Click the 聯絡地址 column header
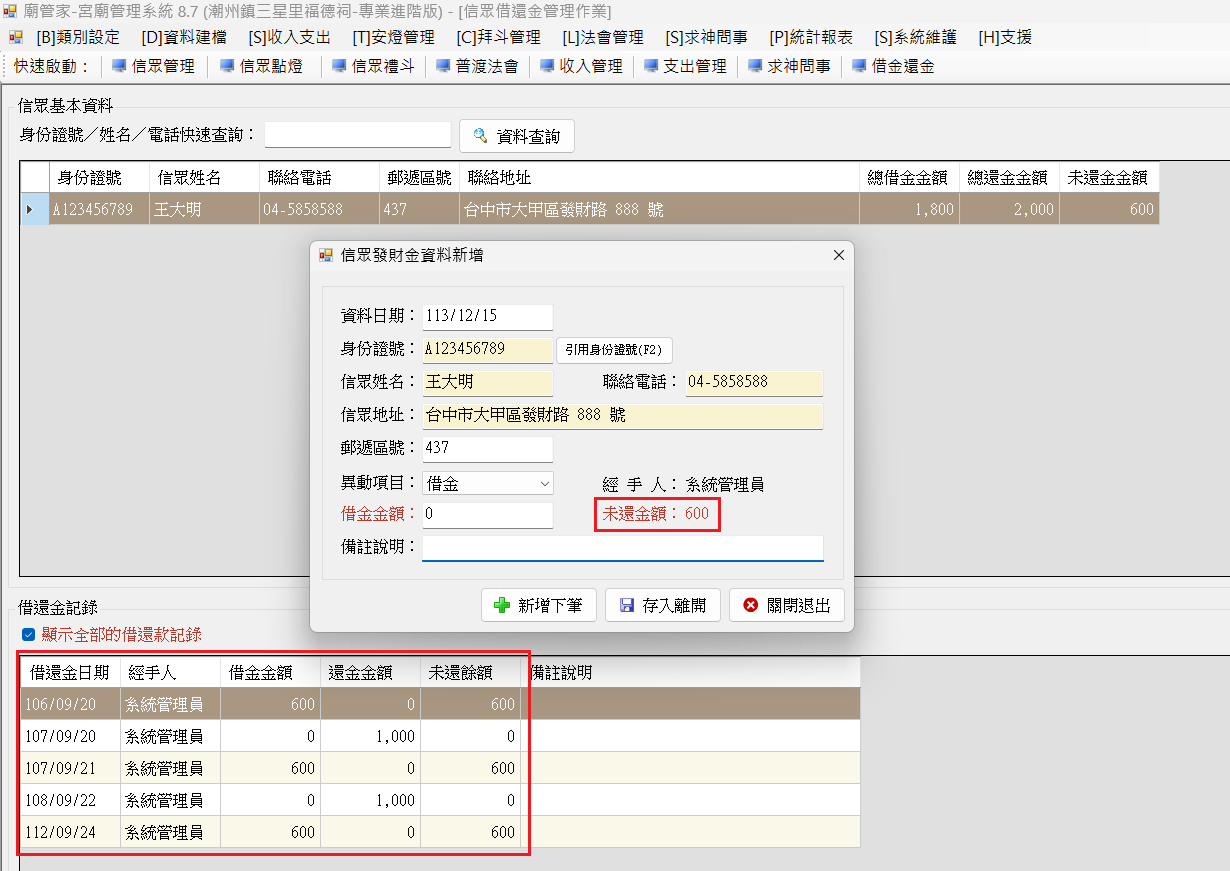This screenshot has width=1230, height=871. (660, 178)
